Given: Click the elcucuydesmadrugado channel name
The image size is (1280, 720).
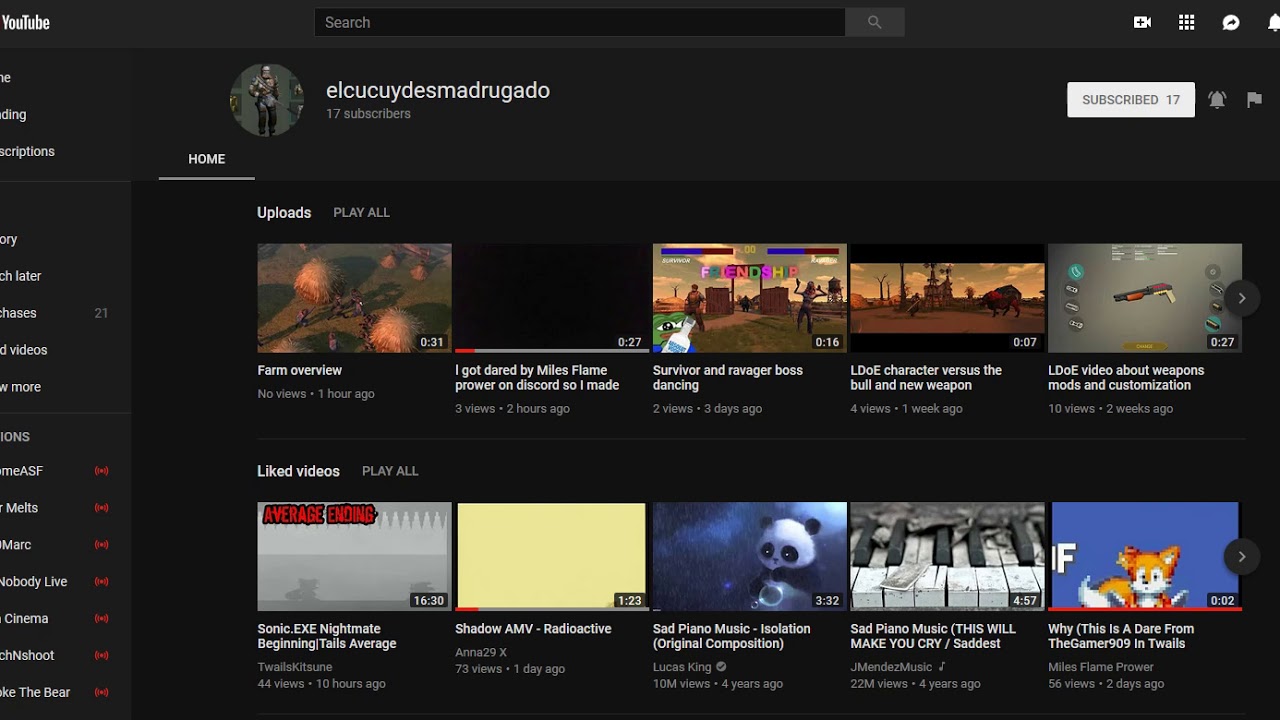Looking at the screenshot, I should click(x=438, y=90).
